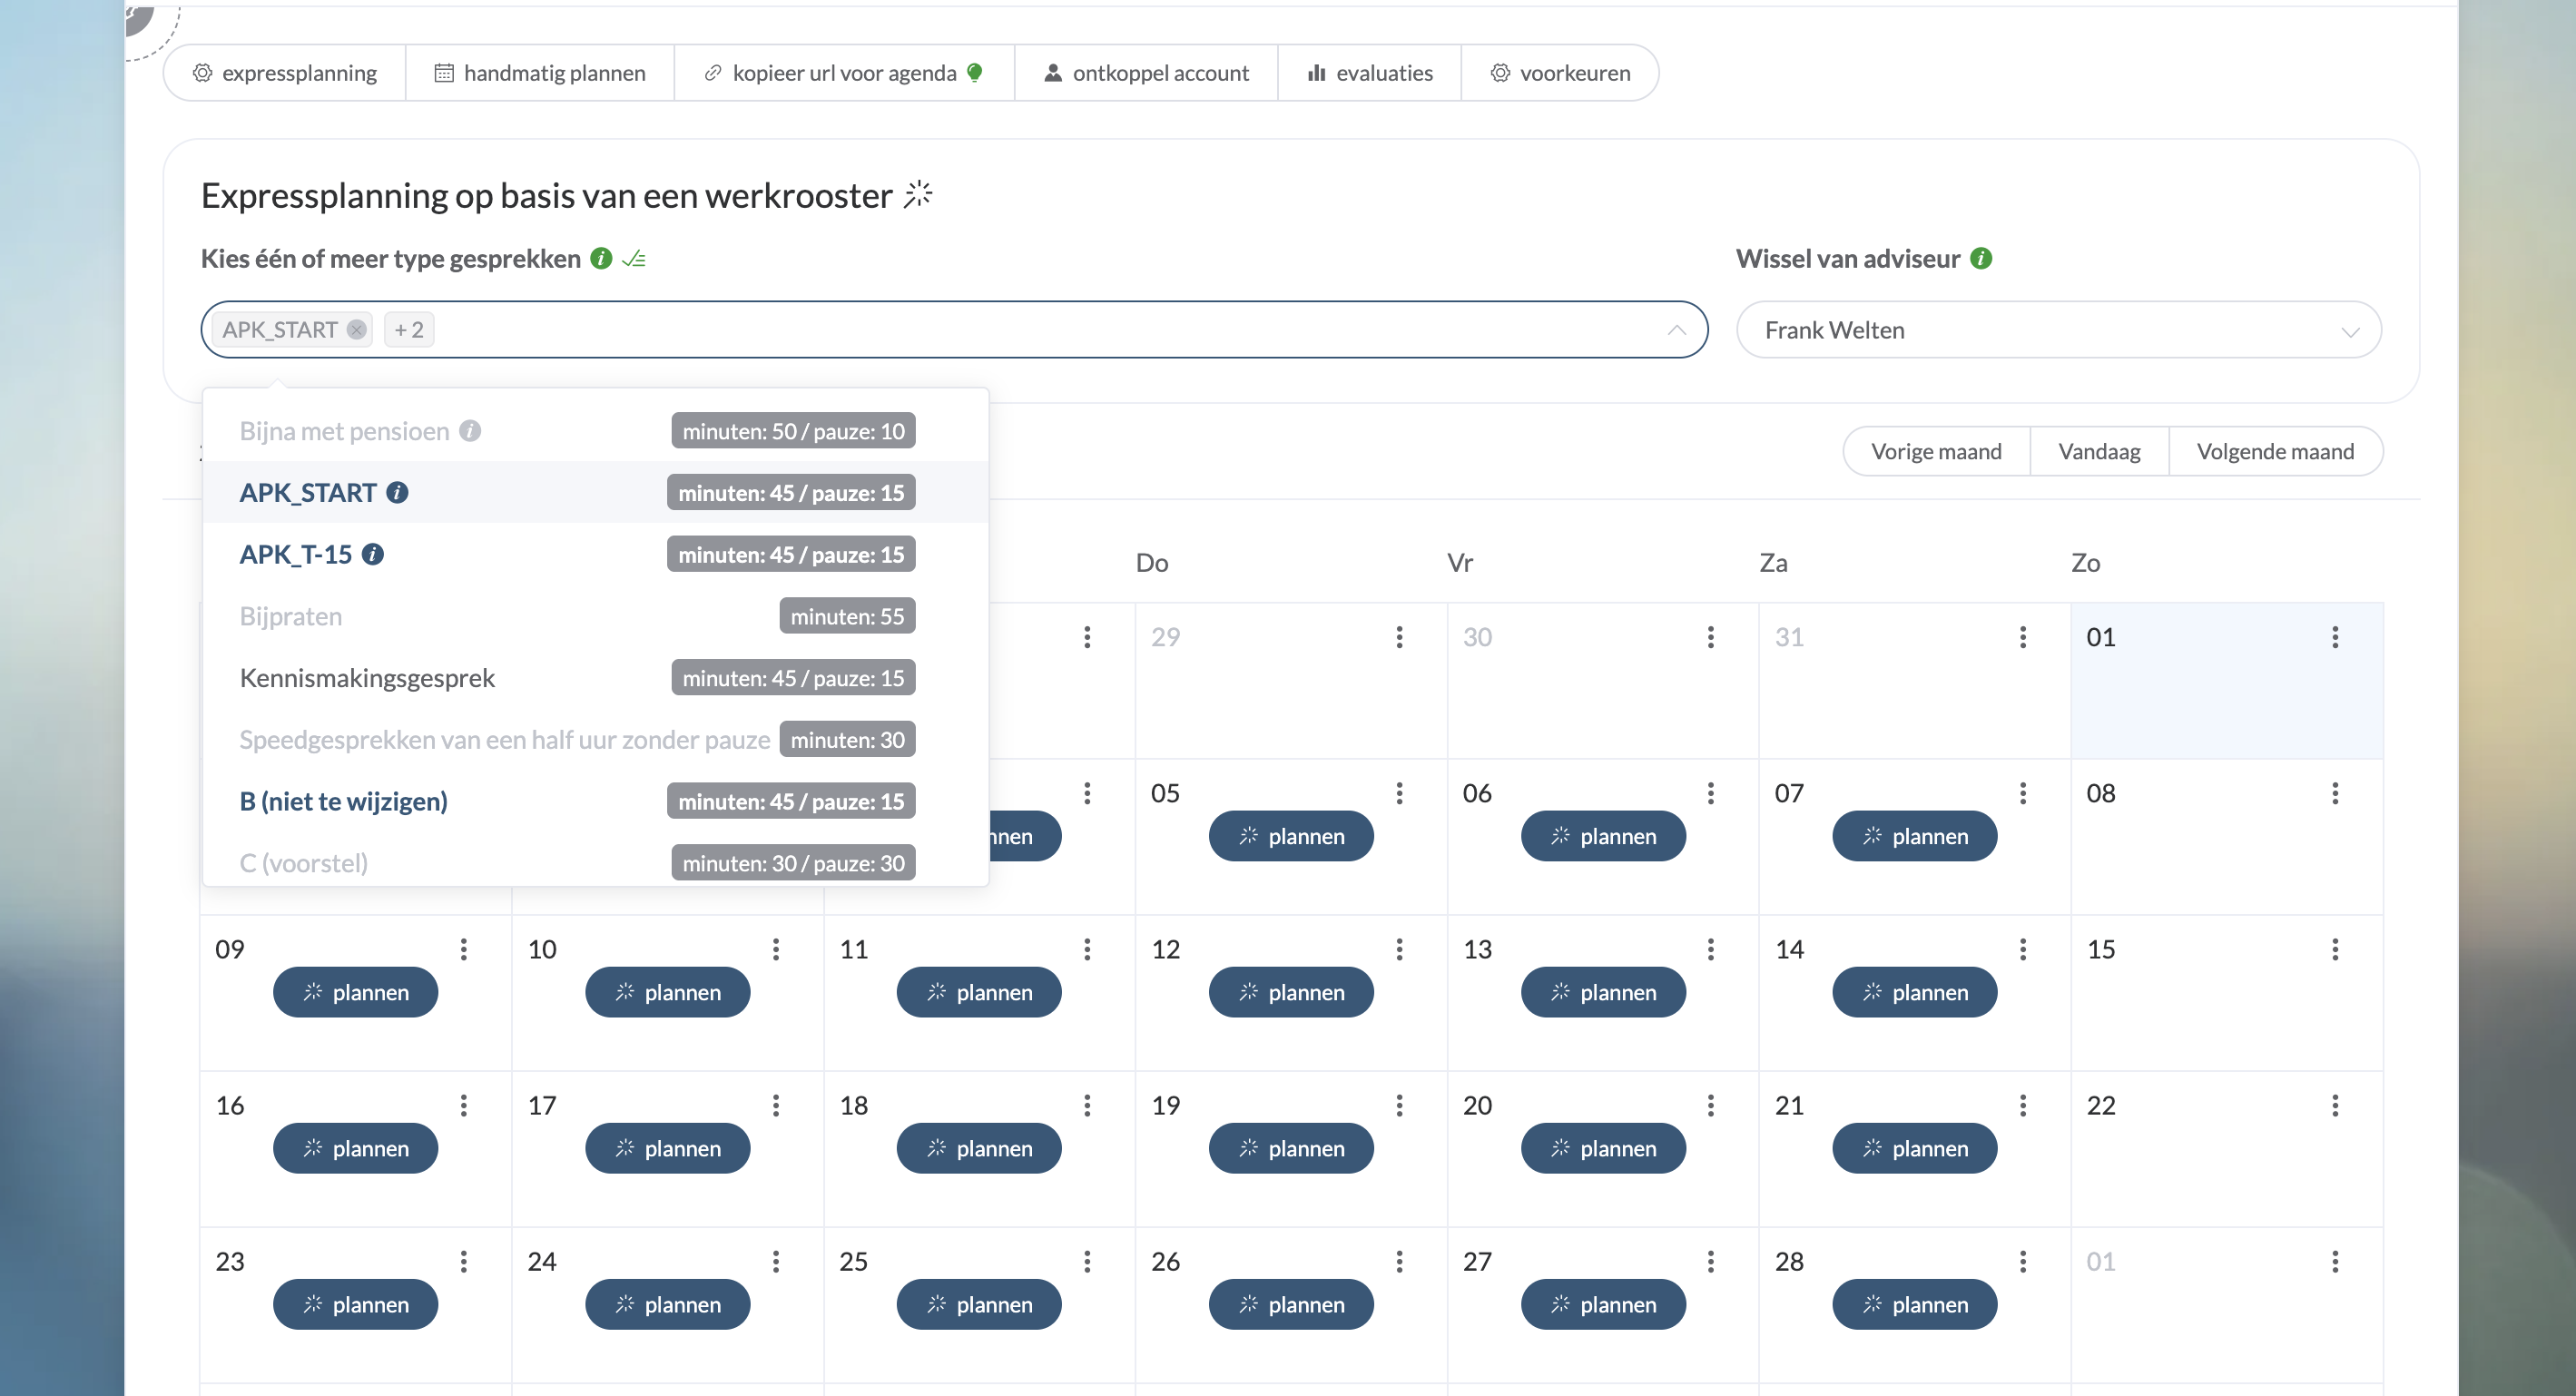
Task: Switch to handmatig plannen tab
Action: click(x=540, y=73)
